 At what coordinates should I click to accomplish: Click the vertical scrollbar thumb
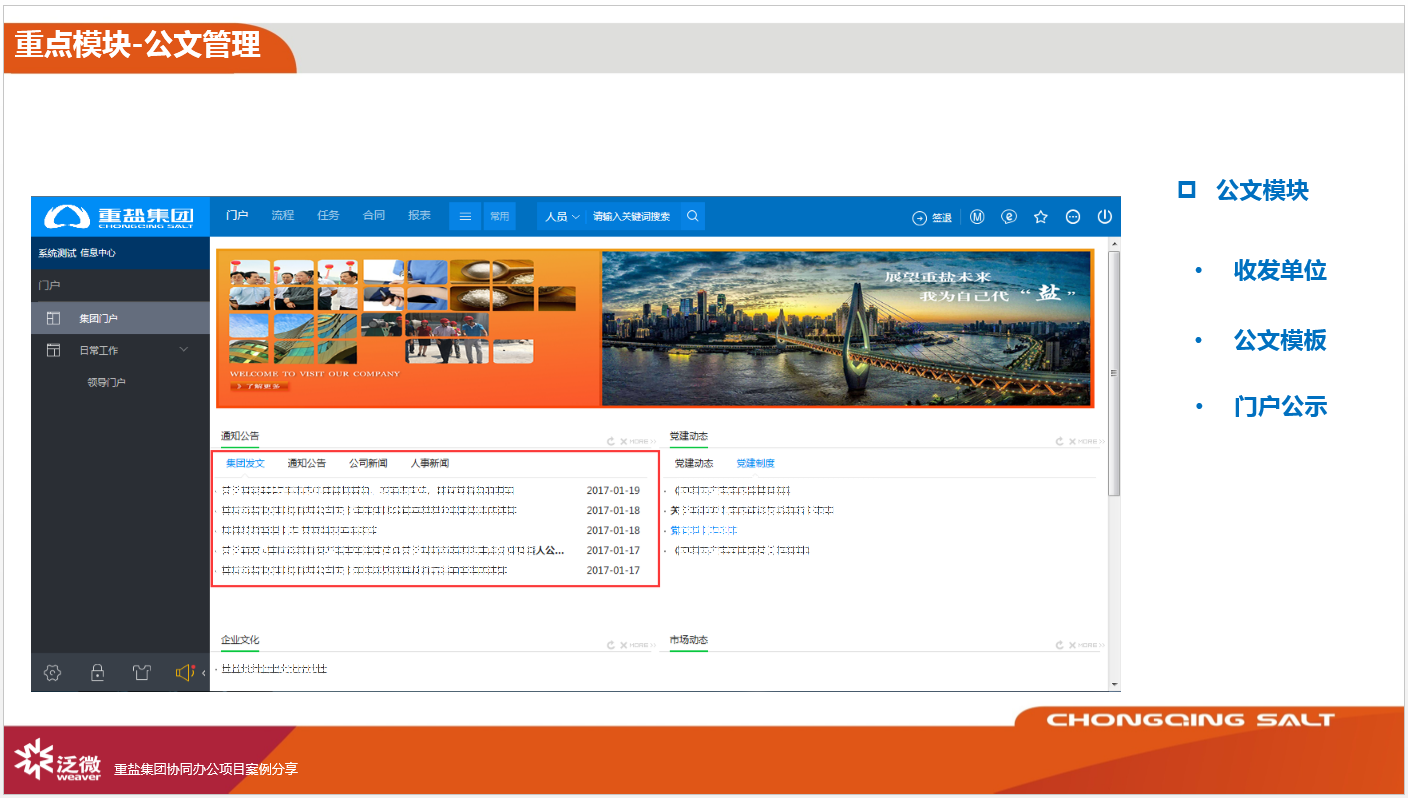click(1115, 372)
